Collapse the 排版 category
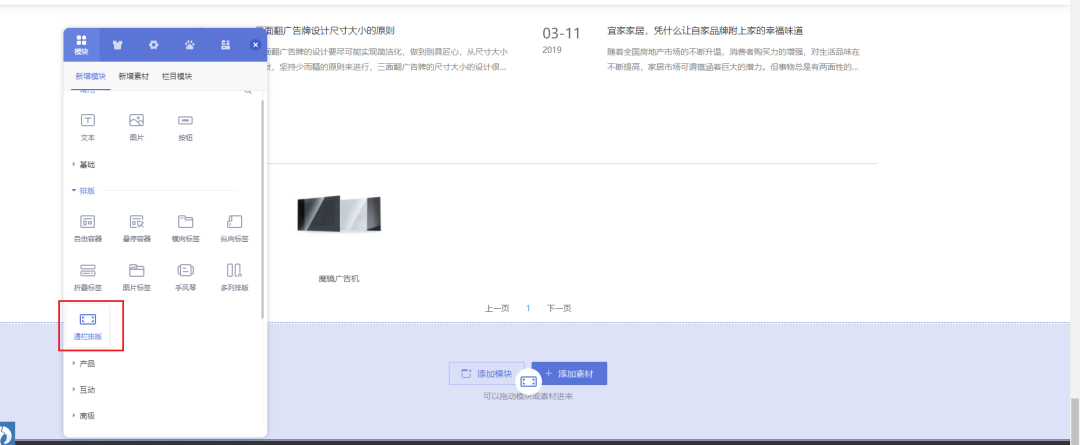 pyautogui.click(x=86, y=189)
